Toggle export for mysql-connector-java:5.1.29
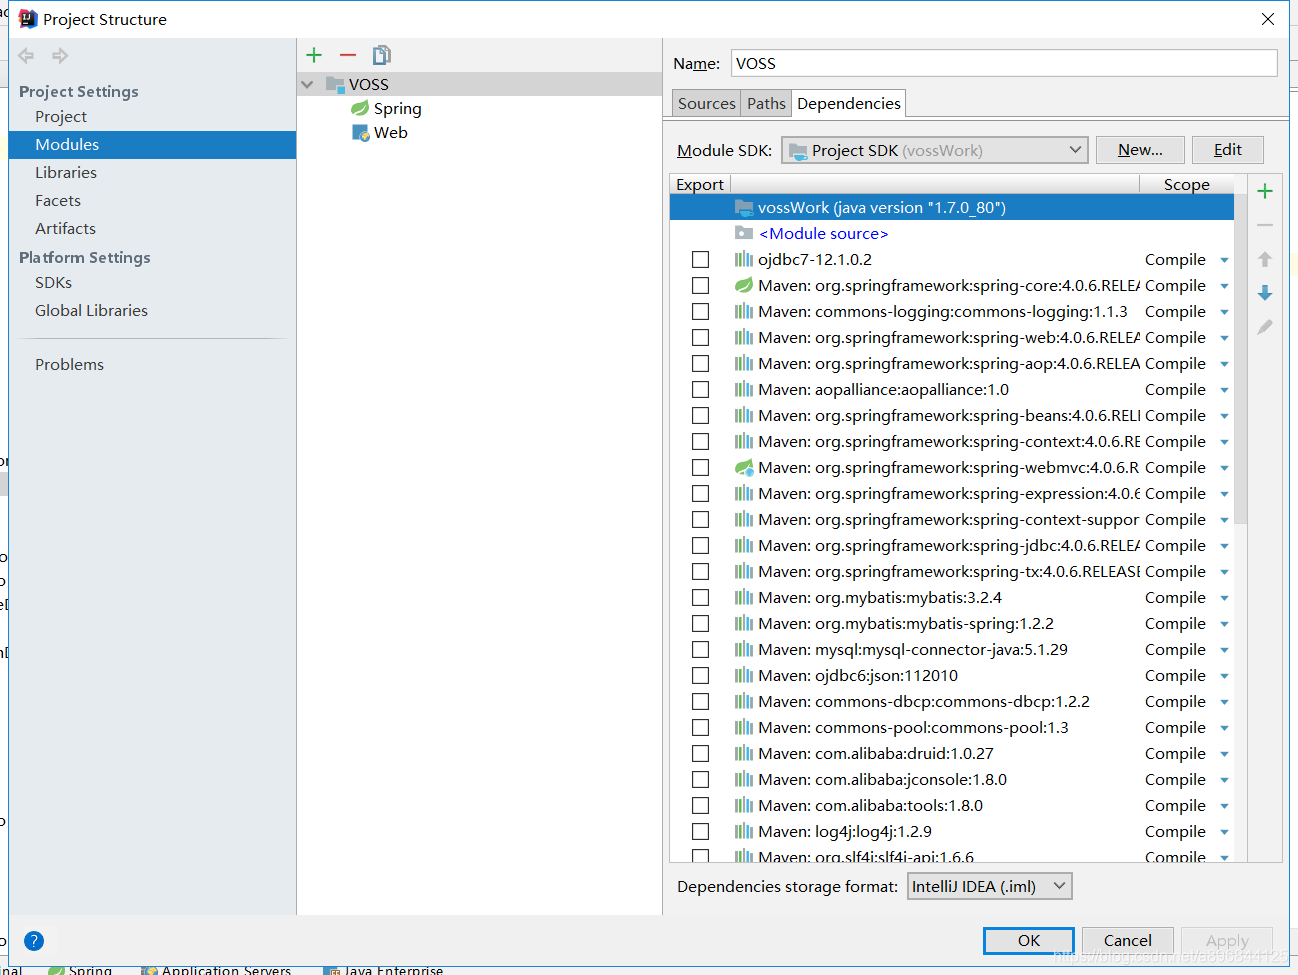Viewport: 1298px width, 975px height. (x=700, y=649)
